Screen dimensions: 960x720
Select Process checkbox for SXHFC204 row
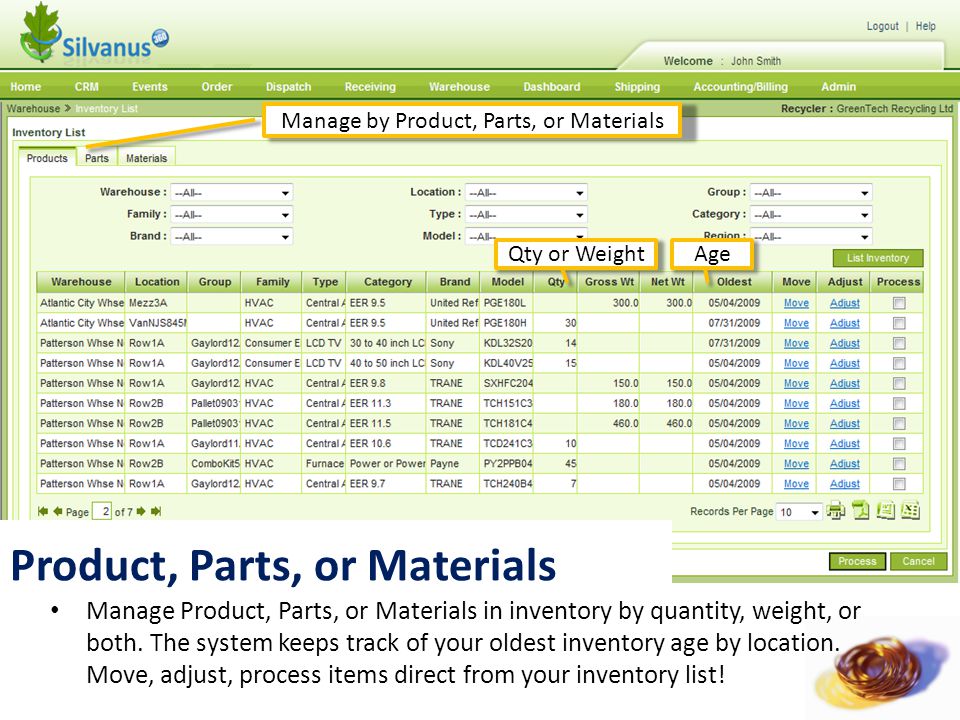tap(899, 383)
